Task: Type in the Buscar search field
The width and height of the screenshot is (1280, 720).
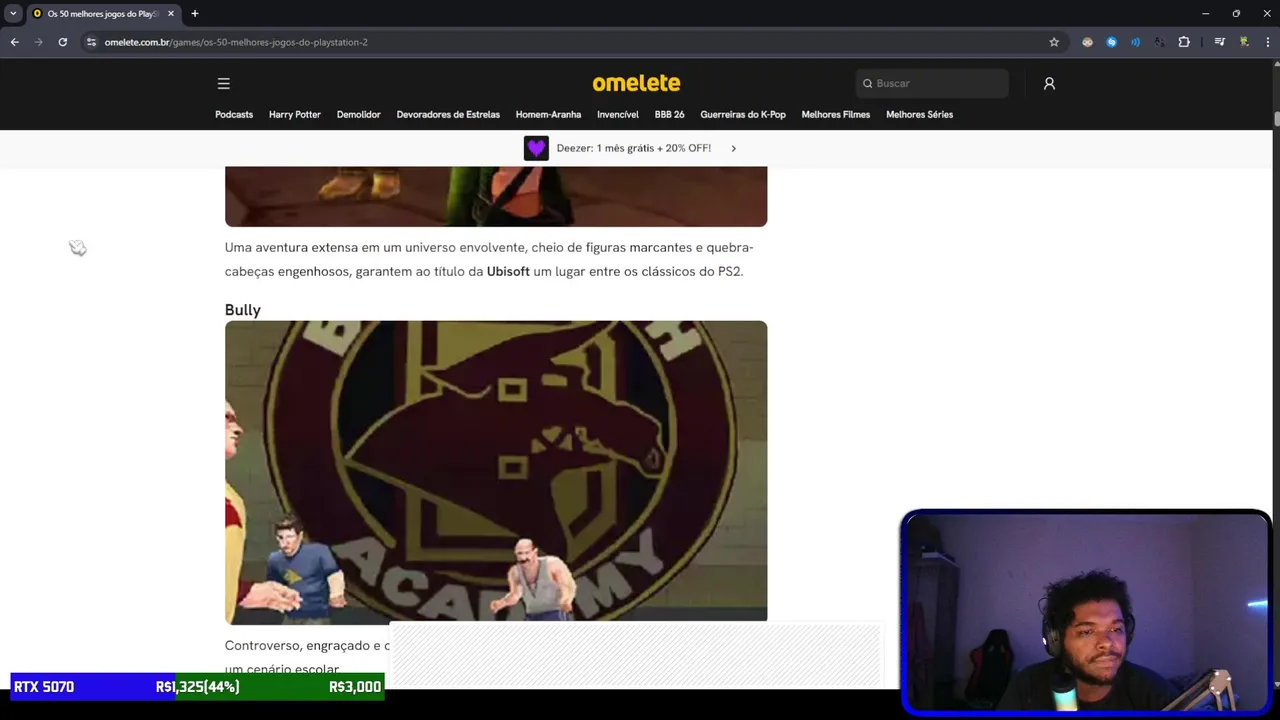Action: [x=933, y=83]
